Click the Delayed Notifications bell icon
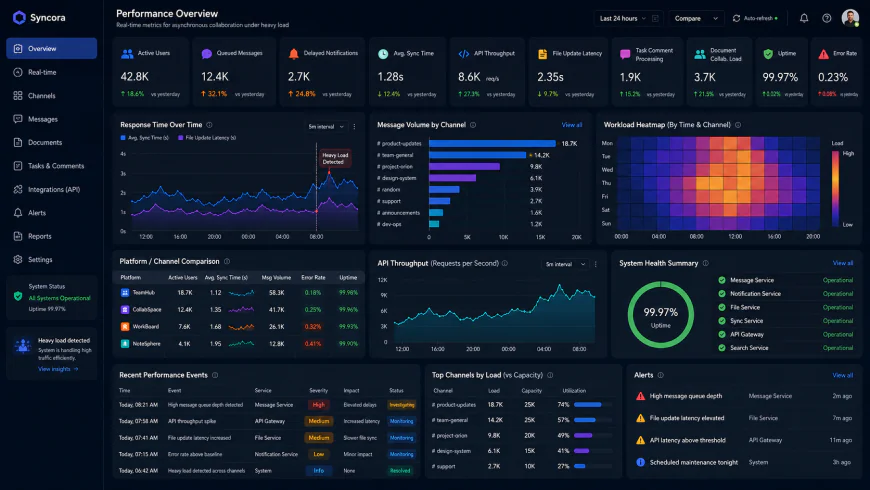The height and width of the screenshot is (490, 870). click(294, 54)
